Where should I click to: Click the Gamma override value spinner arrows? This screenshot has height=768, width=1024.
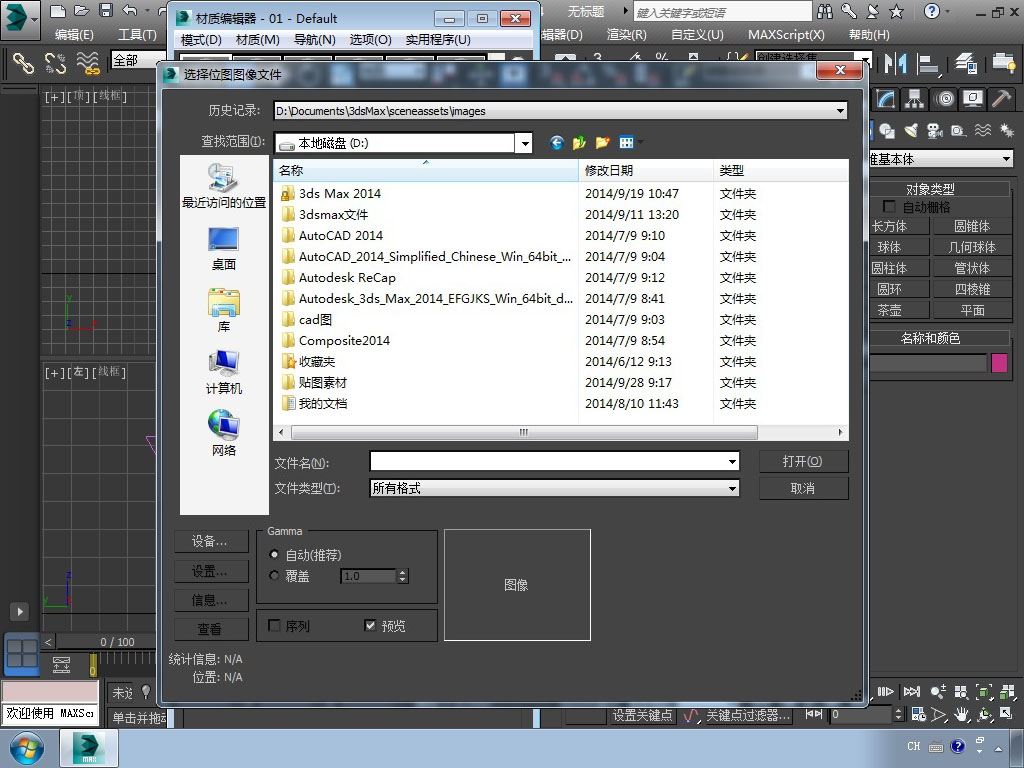(x=402, y=576)
